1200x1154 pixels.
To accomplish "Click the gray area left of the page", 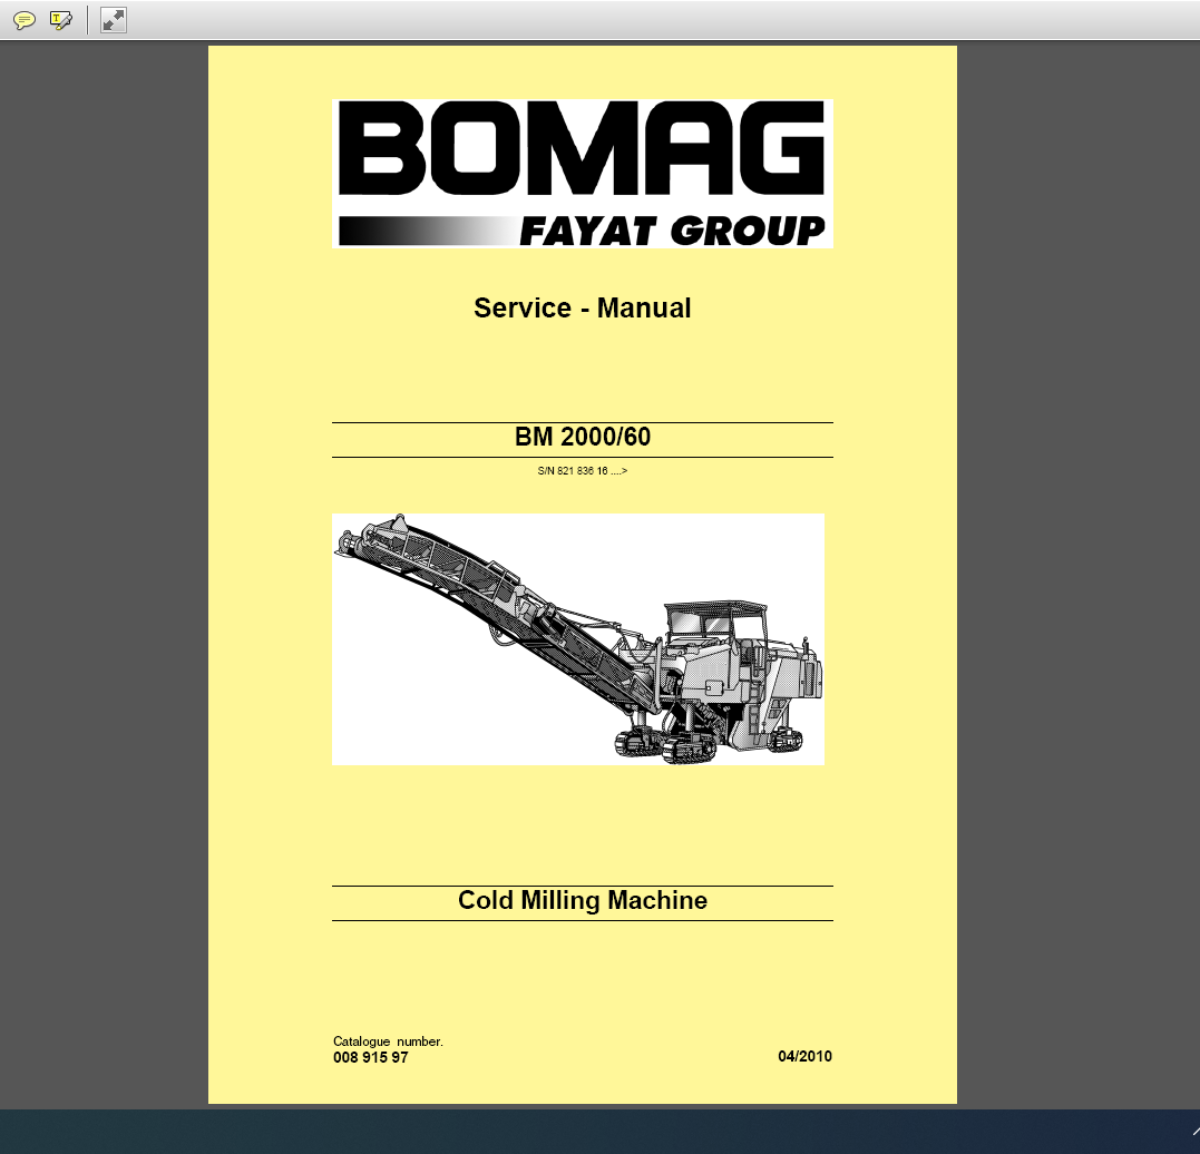I will pos(104,575).
